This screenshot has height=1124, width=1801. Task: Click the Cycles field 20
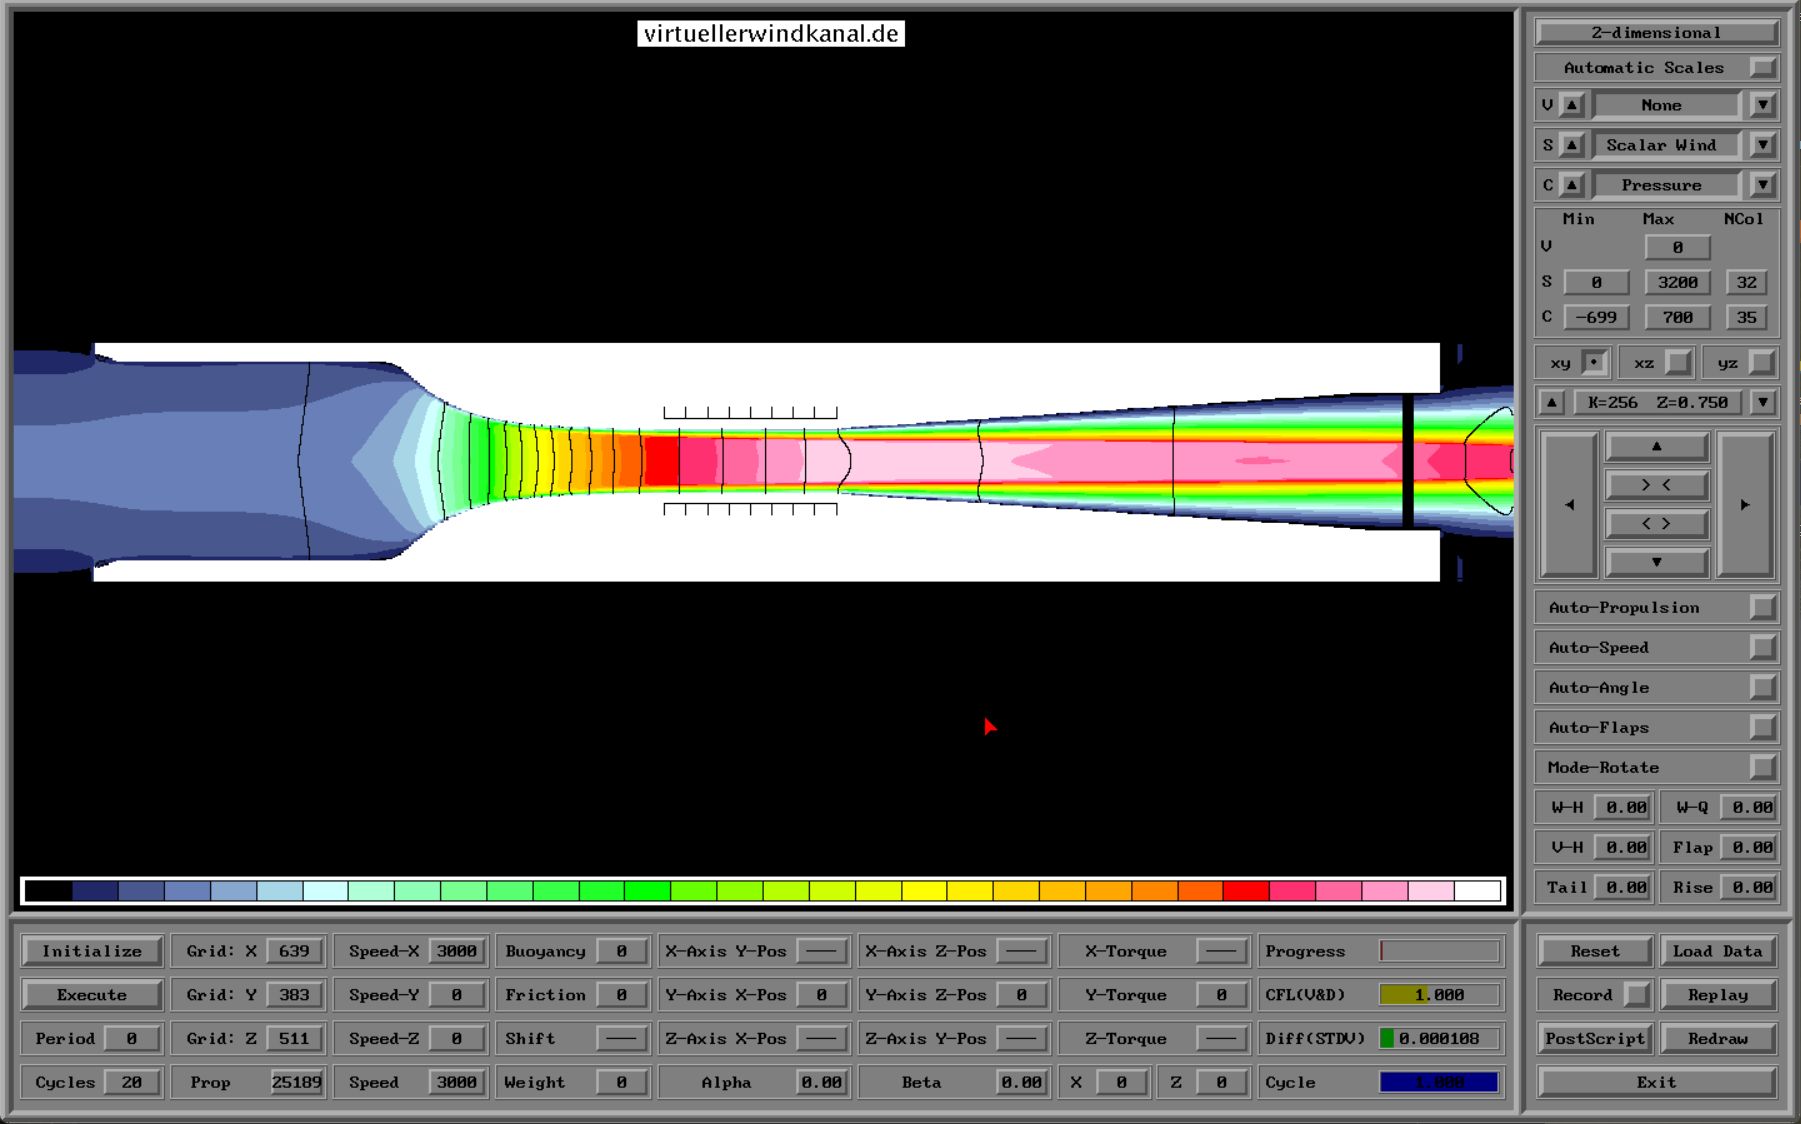[131, 1082]
